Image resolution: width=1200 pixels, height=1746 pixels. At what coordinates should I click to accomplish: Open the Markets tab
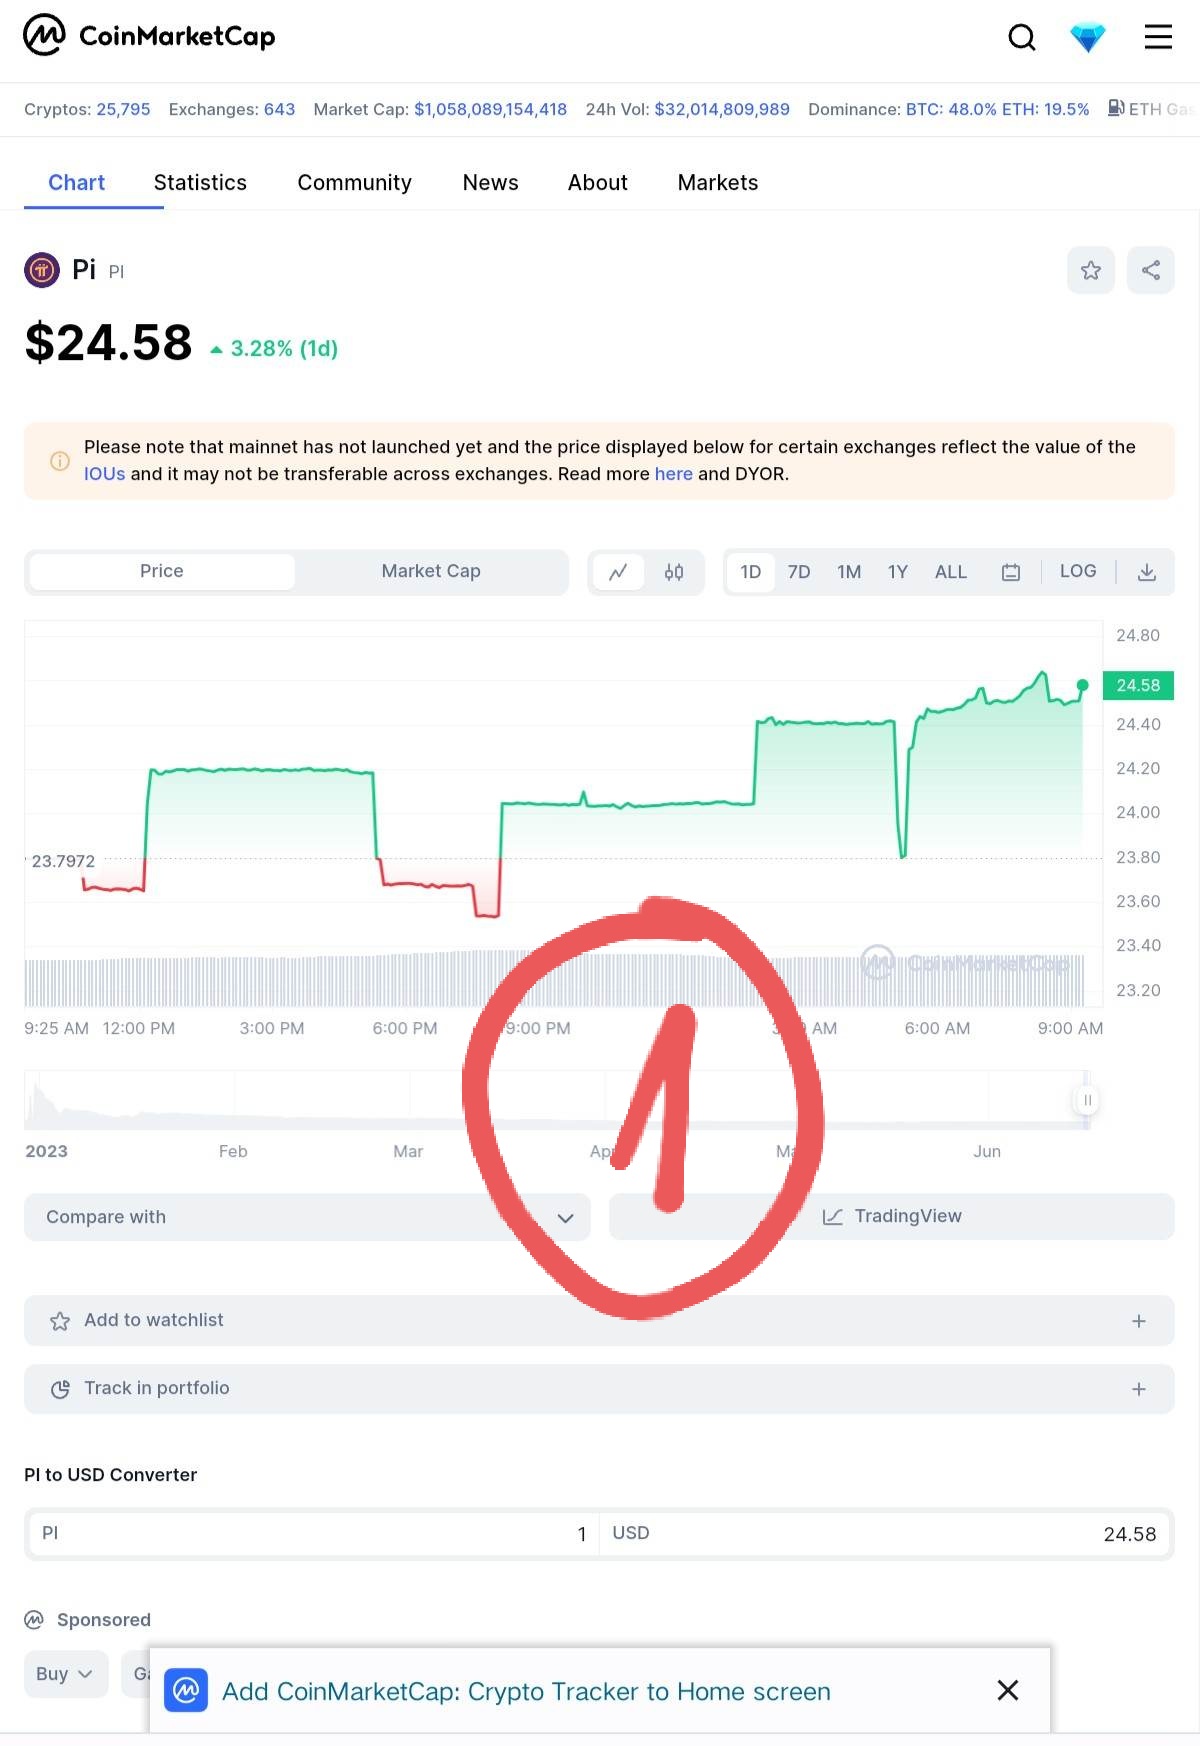[x=718, y=183]
